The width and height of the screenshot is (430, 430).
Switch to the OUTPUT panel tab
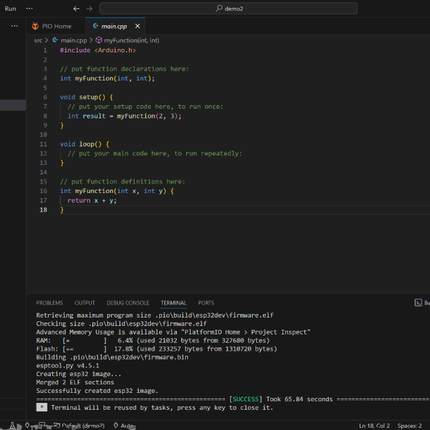point(85,303)
